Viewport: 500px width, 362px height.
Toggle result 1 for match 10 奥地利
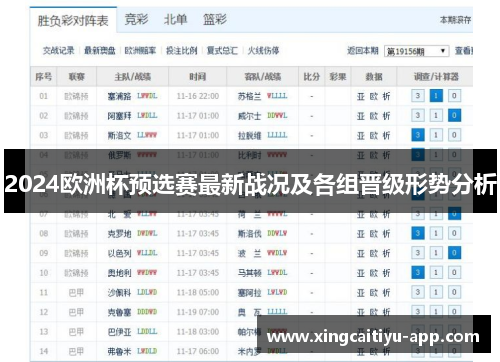click(436, 273)
